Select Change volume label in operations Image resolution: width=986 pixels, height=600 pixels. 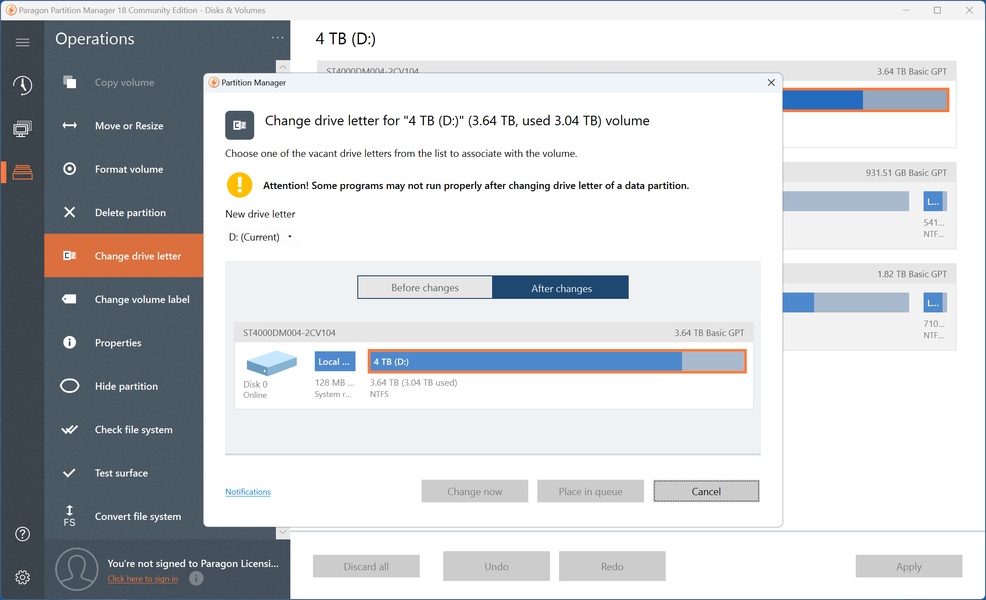pyautogui.click(x=141, y=299)
